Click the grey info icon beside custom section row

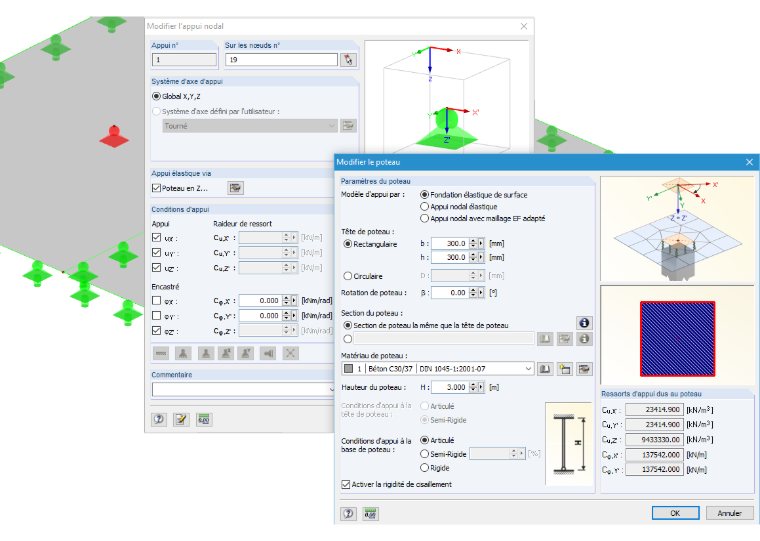click(584, 339)
